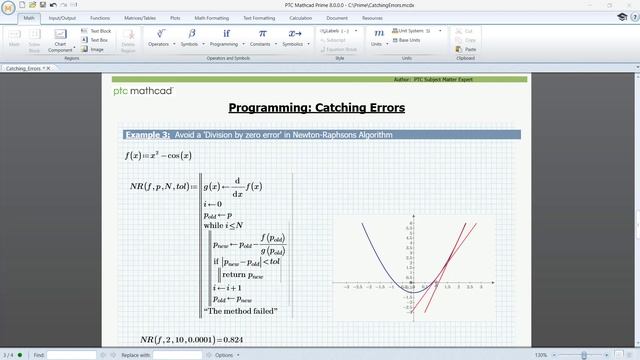Viewport: 640px width, 360px height.
Task: Insert a Solve Block region
Action: [34, 41]
